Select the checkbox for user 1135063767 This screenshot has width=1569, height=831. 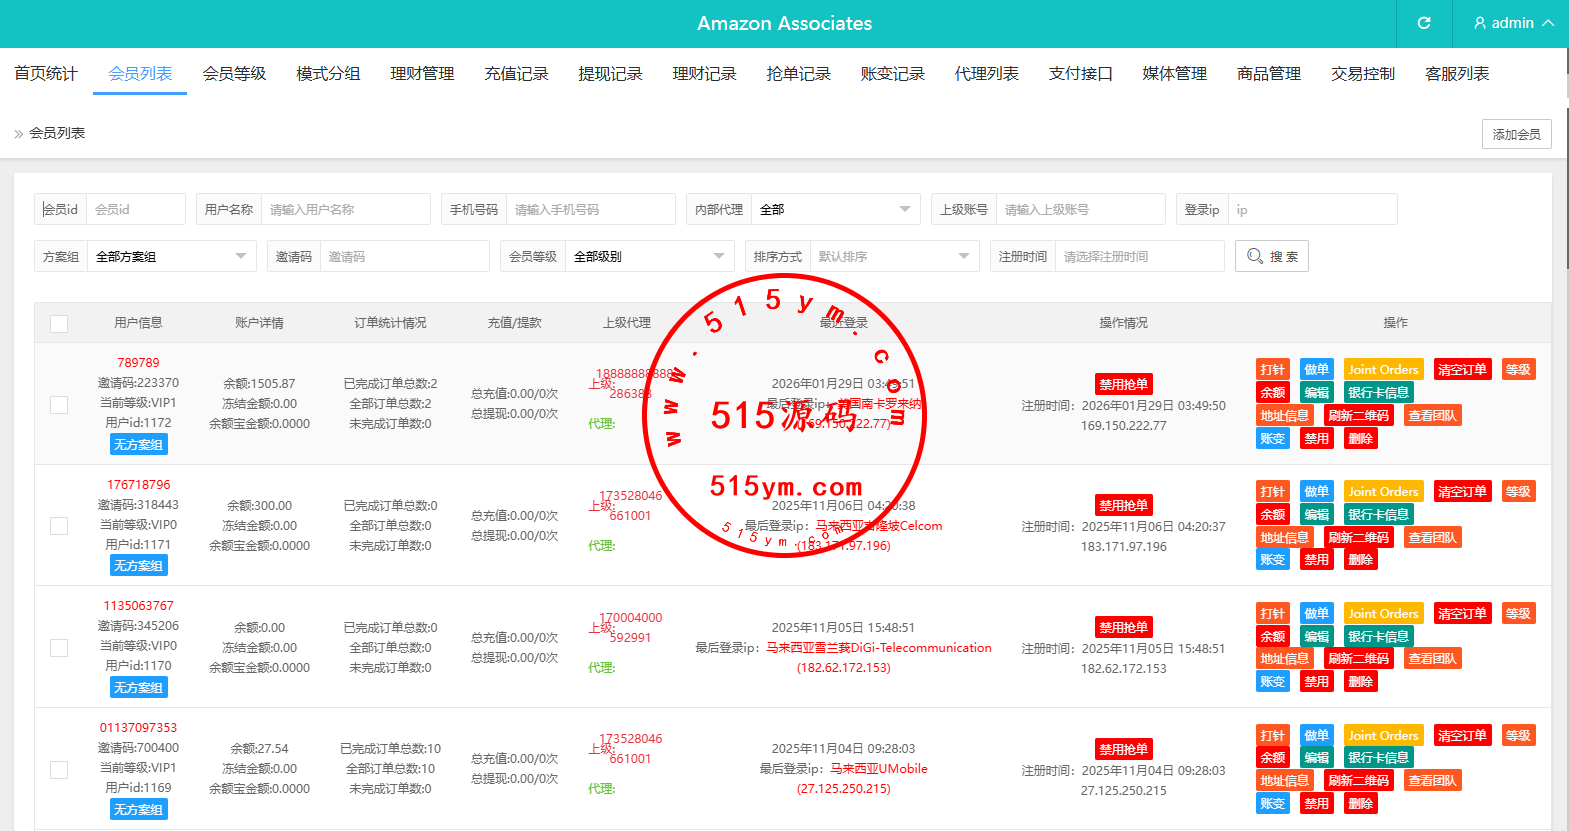(59, 648)
